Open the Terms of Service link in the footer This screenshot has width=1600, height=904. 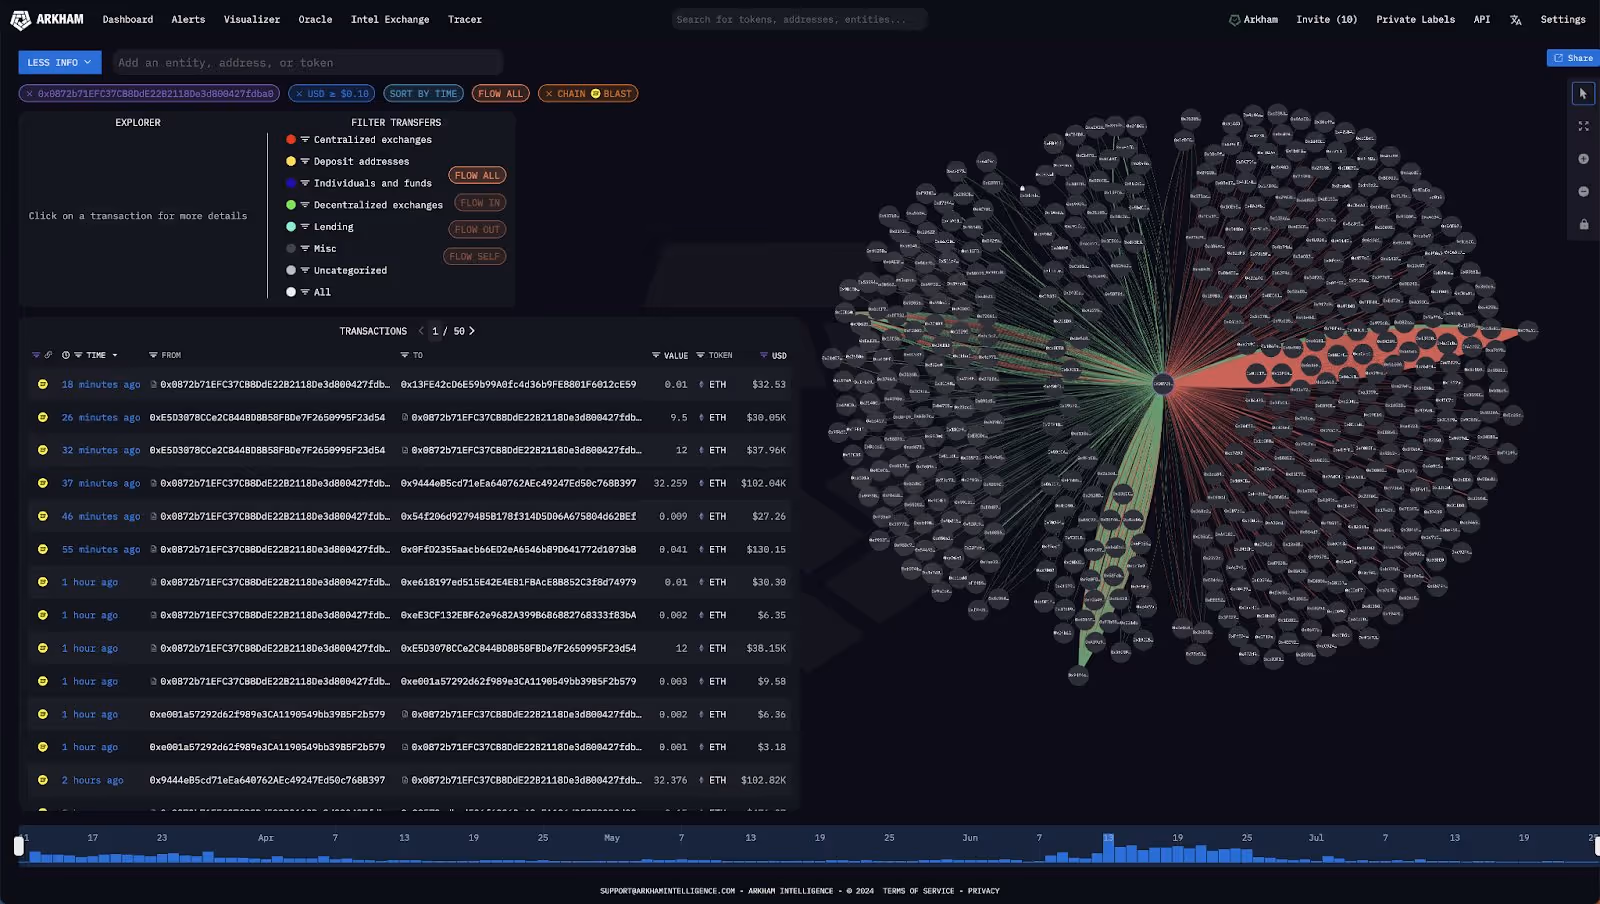tap(918, 891)
